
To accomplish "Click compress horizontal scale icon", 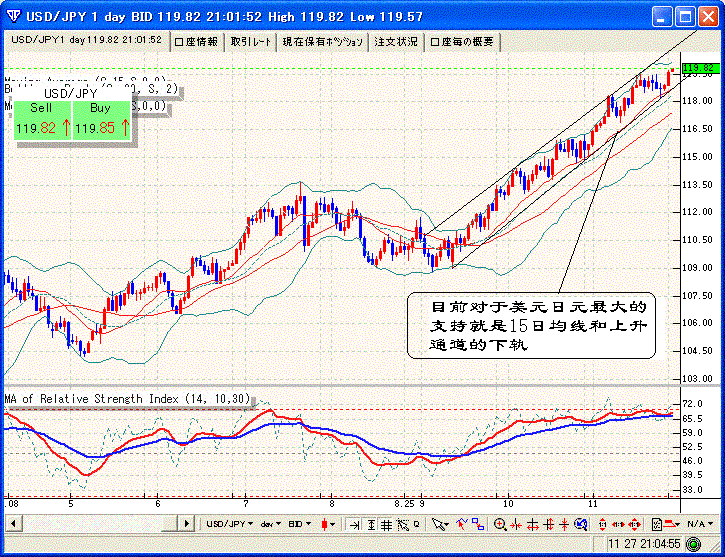I will 516,525.
